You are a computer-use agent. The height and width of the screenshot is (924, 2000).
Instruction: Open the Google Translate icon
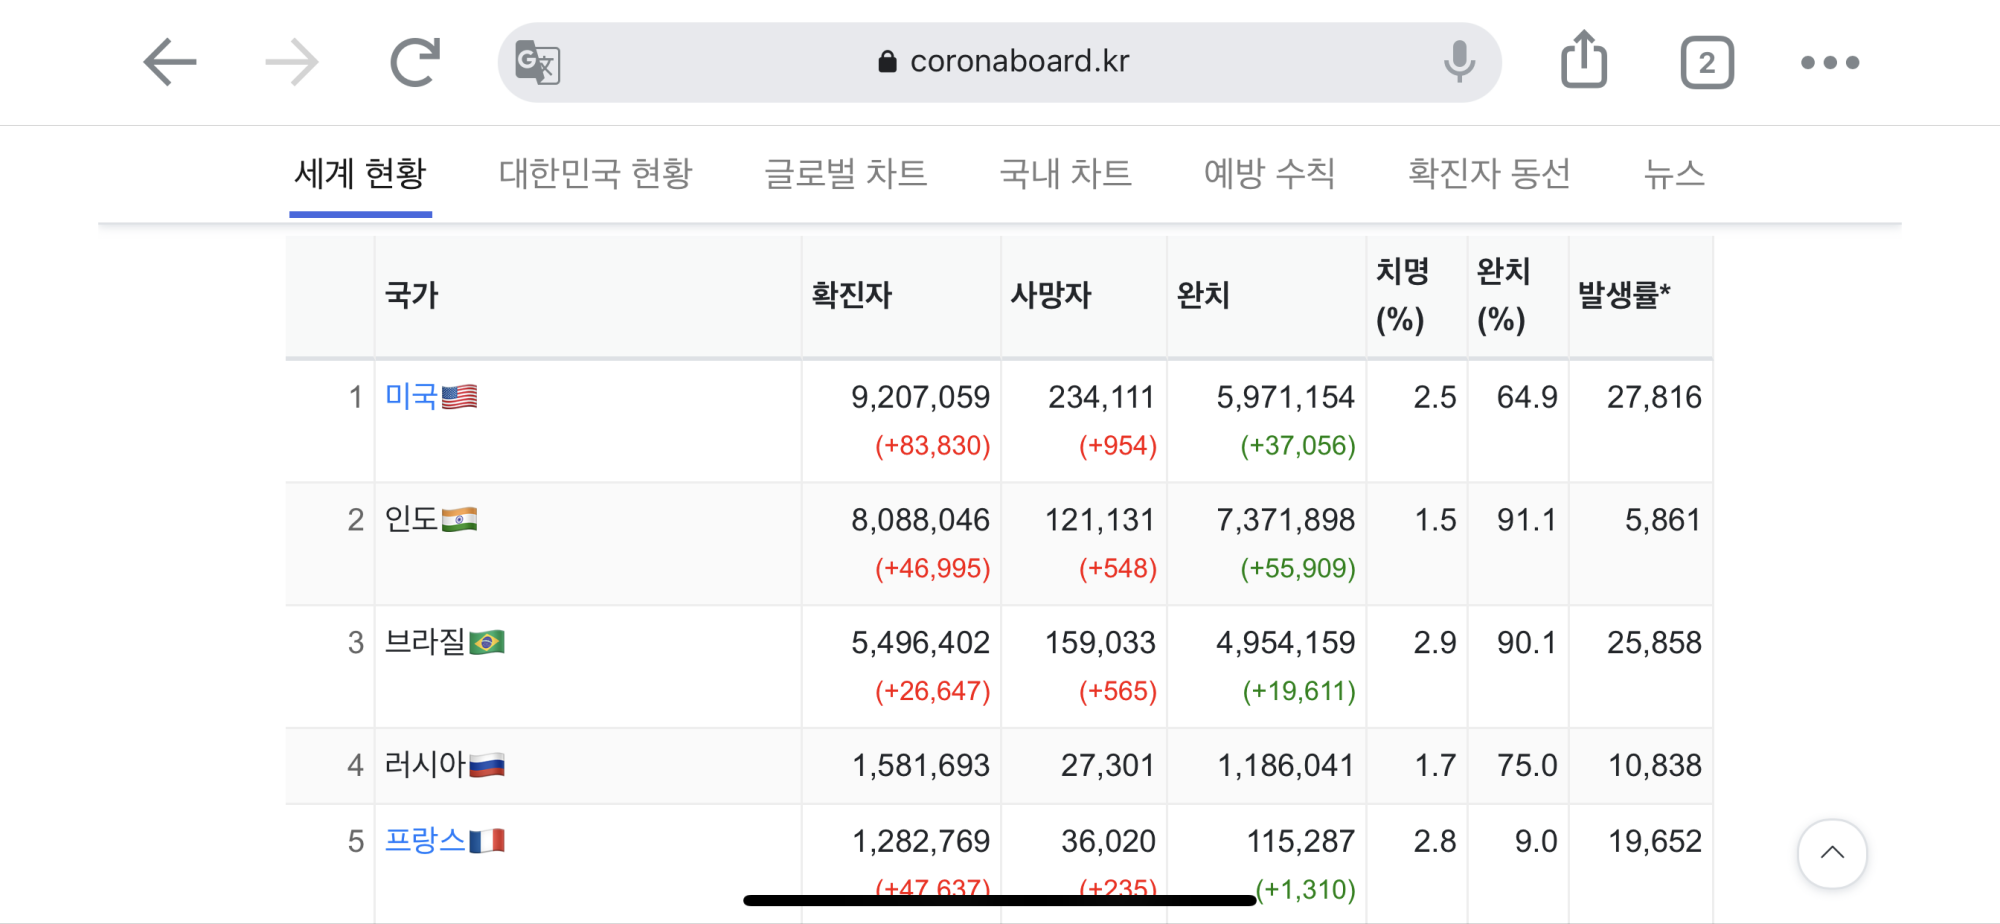click(x=537, y=63)
